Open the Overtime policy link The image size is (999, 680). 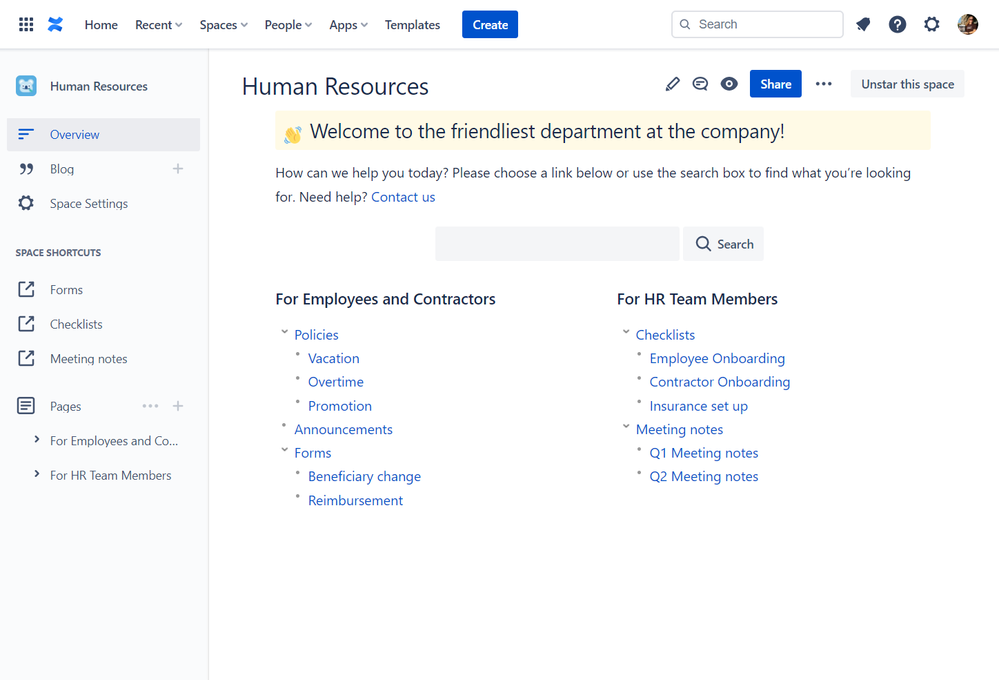pos(336,382)
